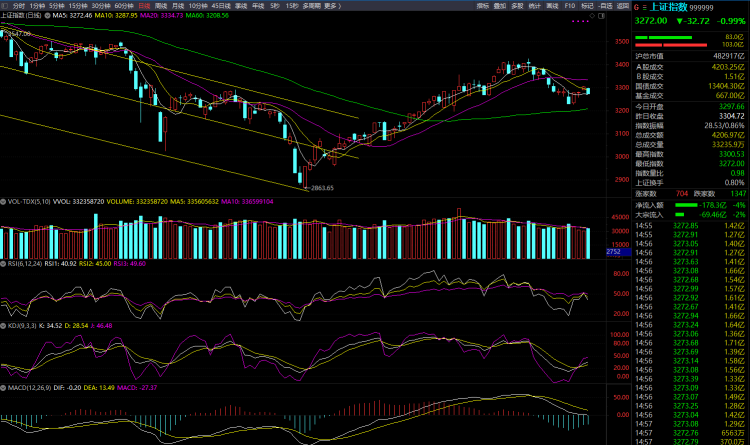Click the VOL-TDX panel circle icon
This screenshot has width=750, height=445.
[x=4, y=201]
